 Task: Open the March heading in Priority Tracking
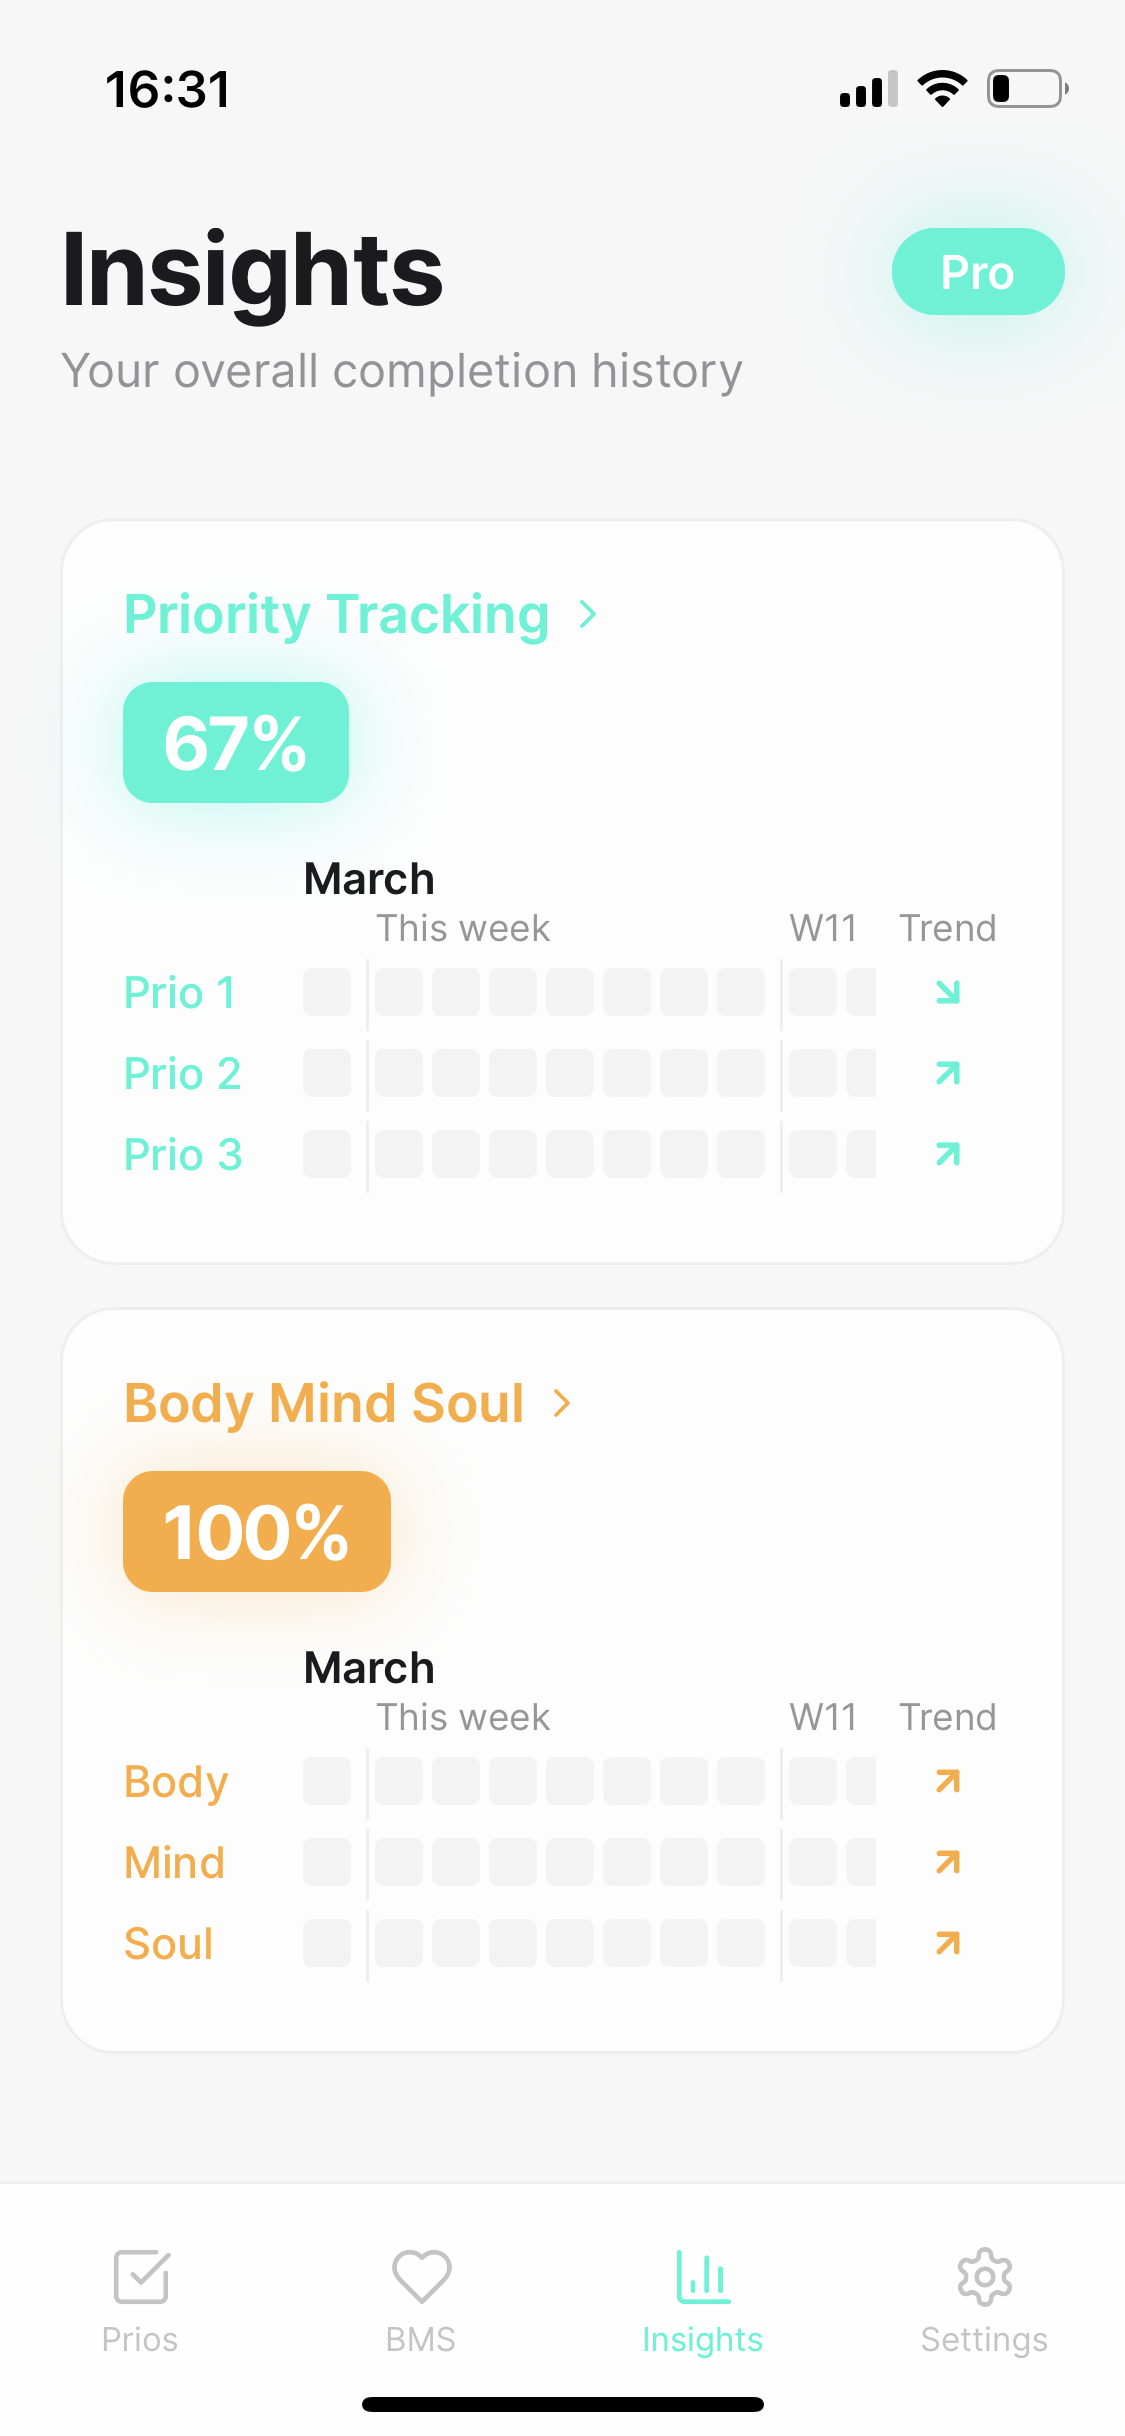tap(368, 878)
